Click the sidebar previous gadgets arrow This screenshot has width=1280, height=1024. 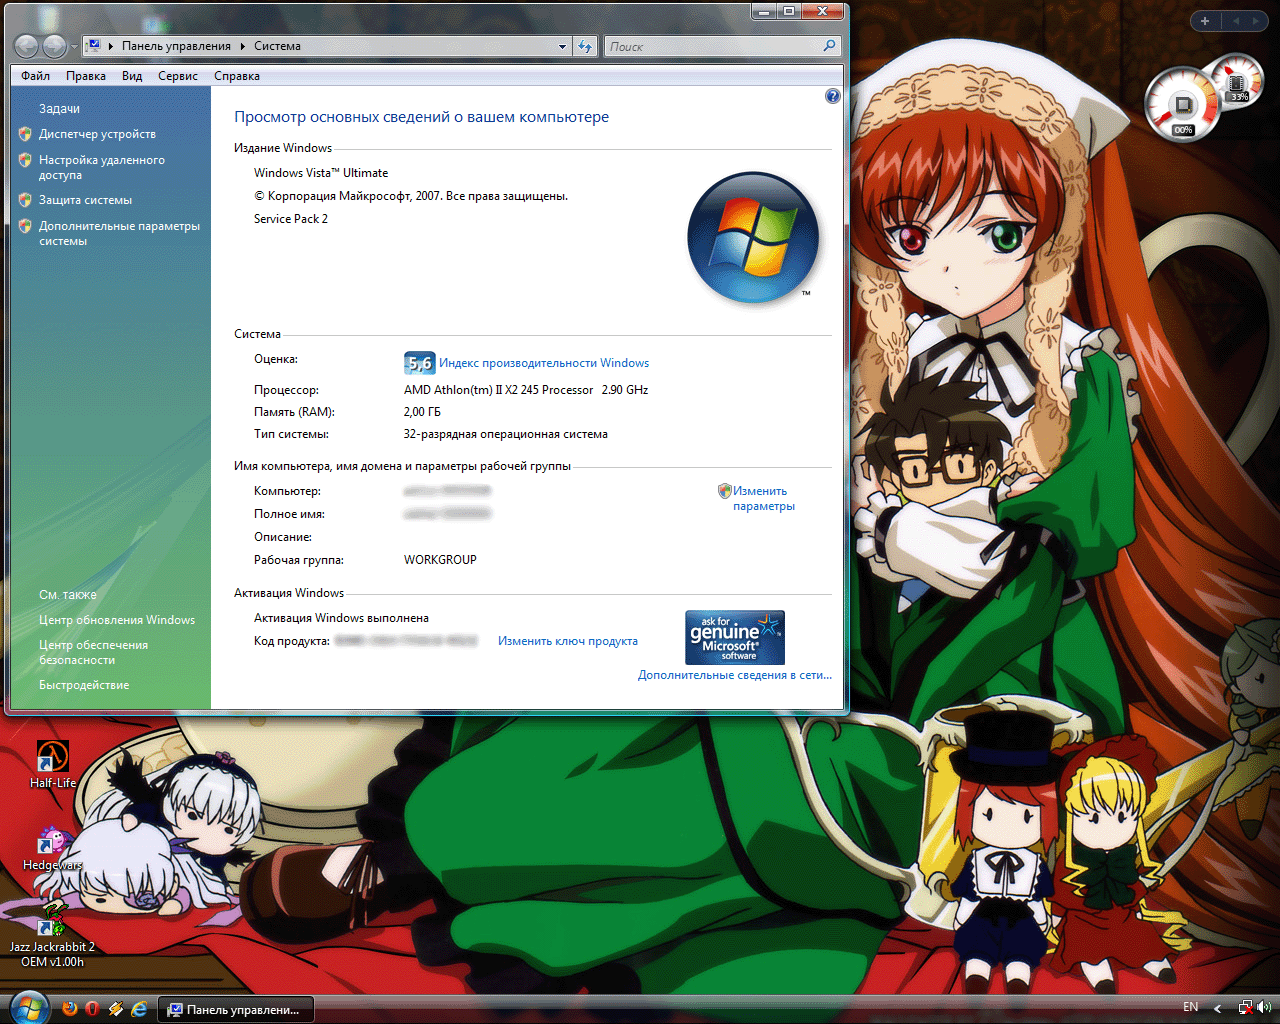(x=1235, y=21)
